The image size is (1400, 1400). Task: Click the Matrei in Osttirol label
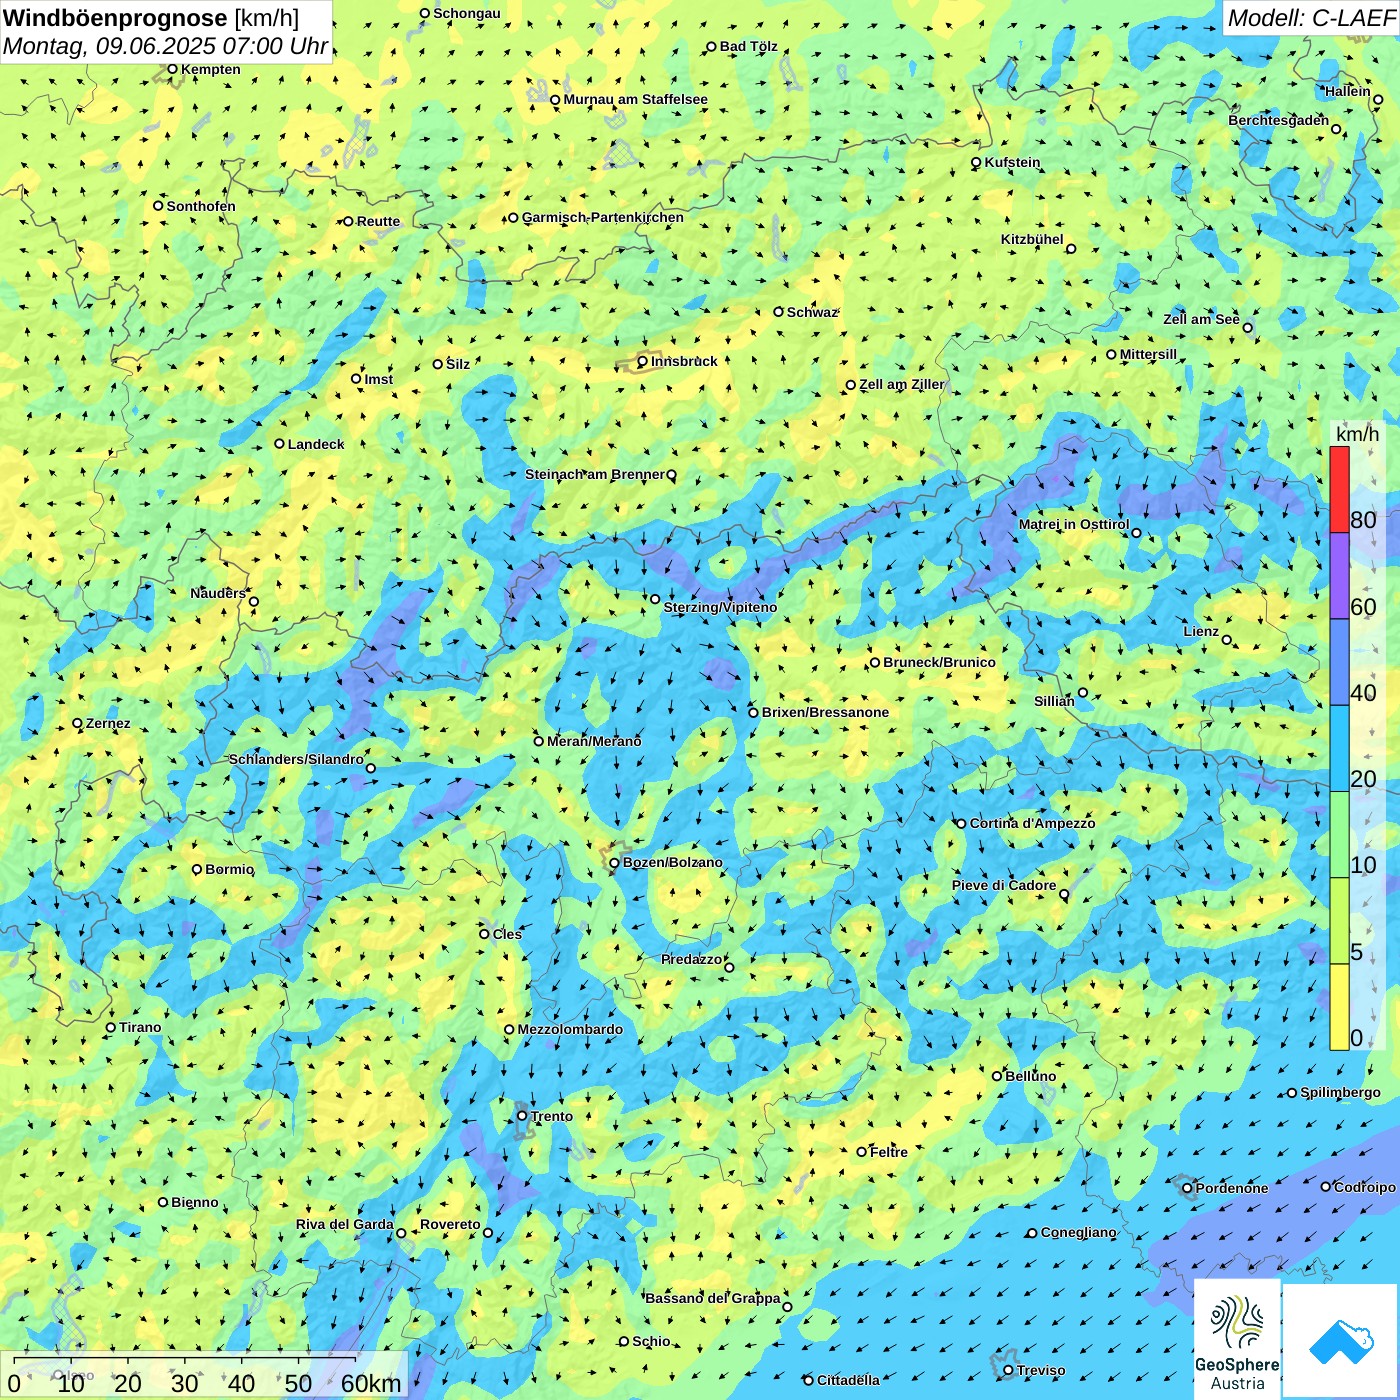[x=1074, y=524]
